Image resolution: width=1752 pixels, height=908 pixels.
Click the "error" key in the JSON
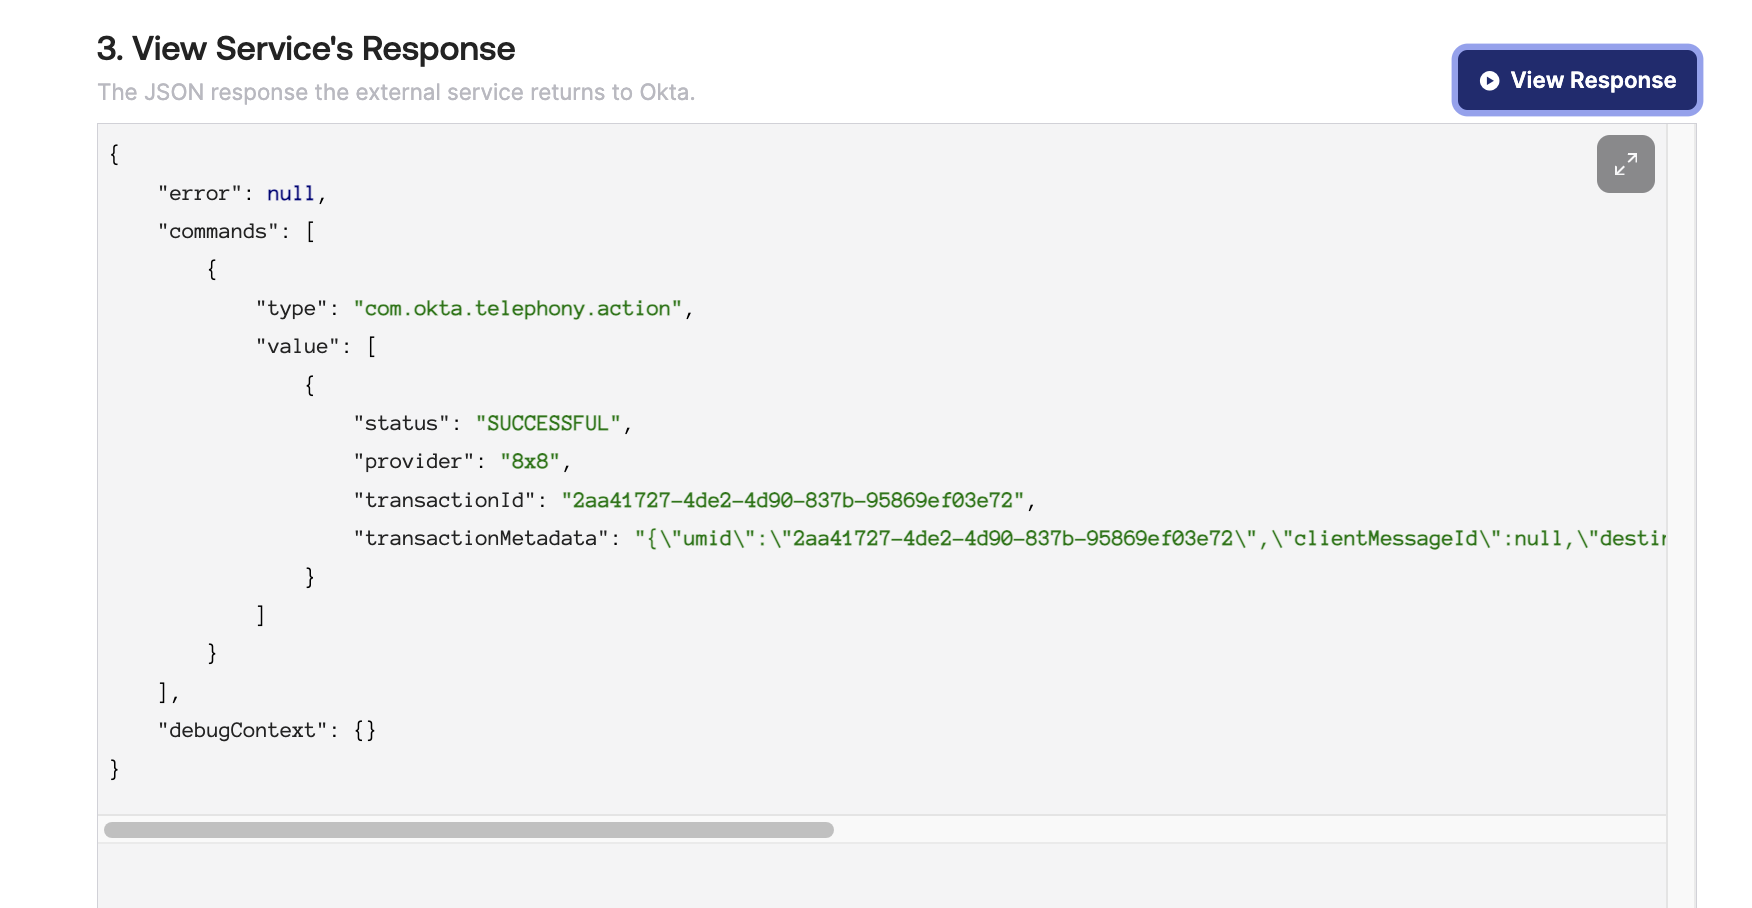pos(199,193)
